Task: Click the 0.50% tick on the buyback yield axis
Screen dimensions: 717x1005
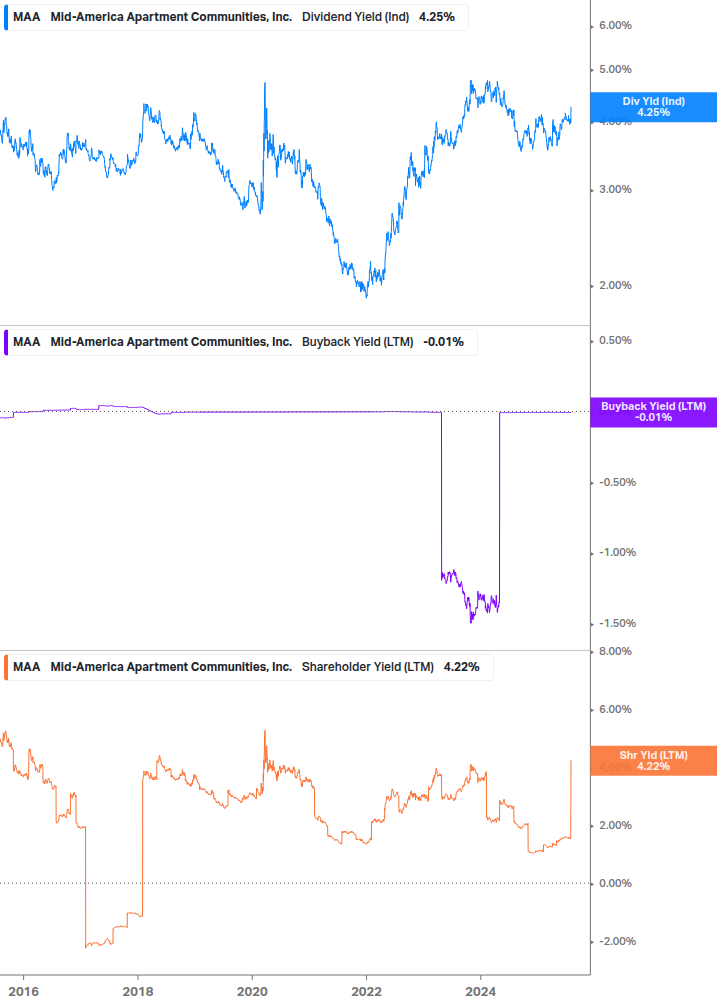Action: (x=615, y=340)
